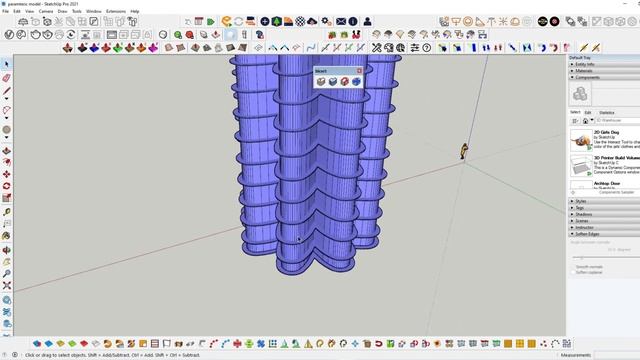Click the green tree hexagon icon

click(277, 21)
